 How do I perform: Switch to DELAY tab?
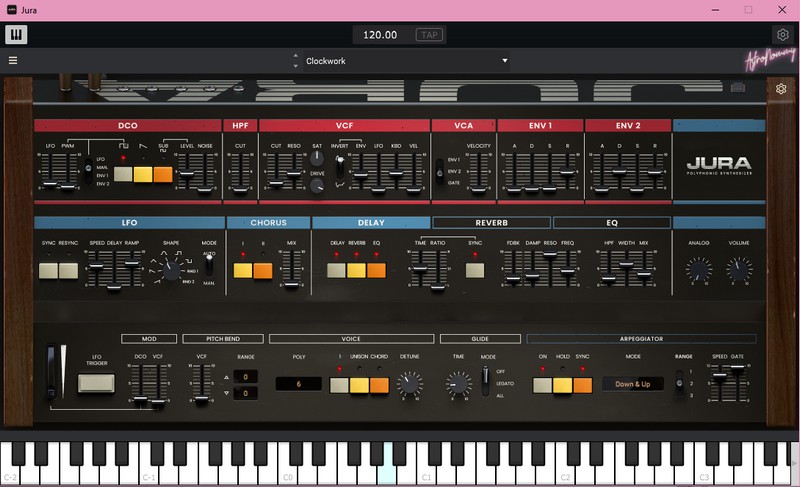(x=371, y=223)
